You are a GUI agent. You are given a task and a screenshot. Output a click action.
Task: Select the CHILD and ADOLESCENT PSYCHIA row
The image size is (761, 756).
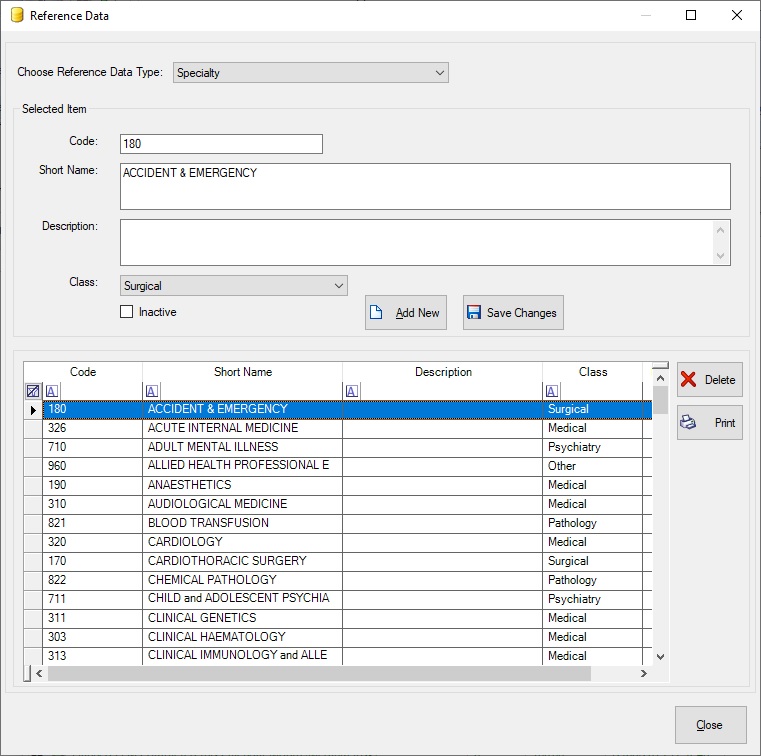point(338,599)
